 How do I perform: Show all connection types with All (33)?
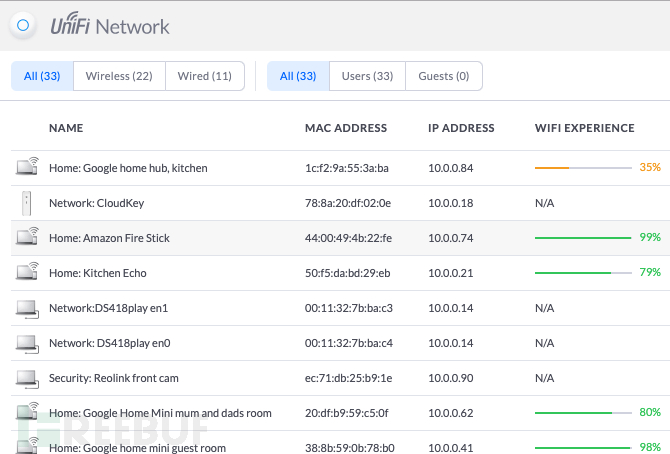click(42, 76)
